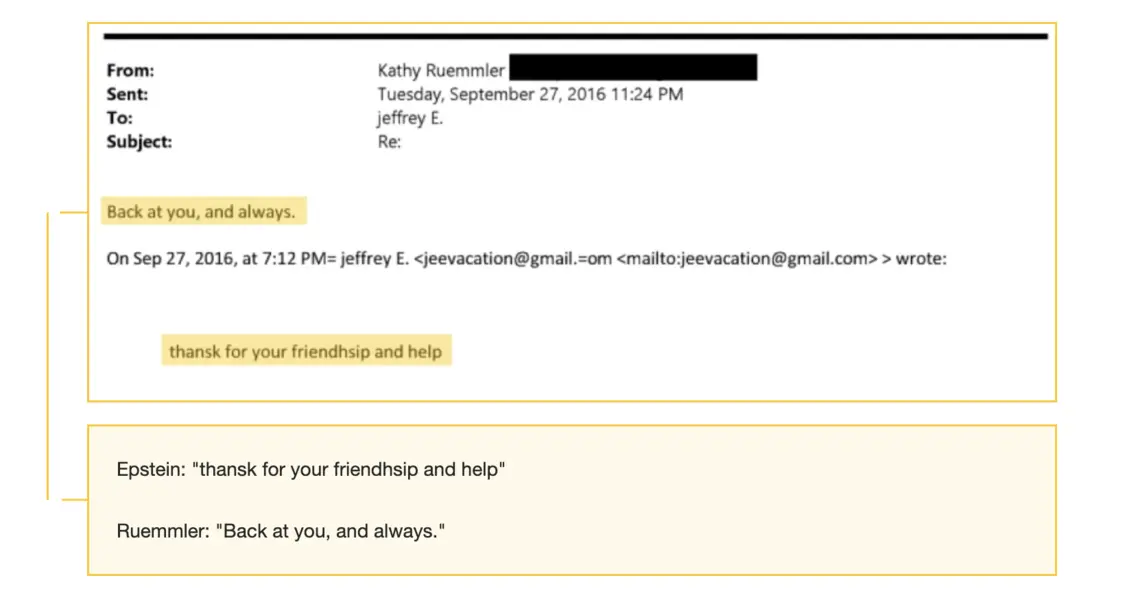Select the sender name Kathy Ruemmler
The width and height of the screenshot is (1125, 591).
pyautogui.click(x=441, y=71)
